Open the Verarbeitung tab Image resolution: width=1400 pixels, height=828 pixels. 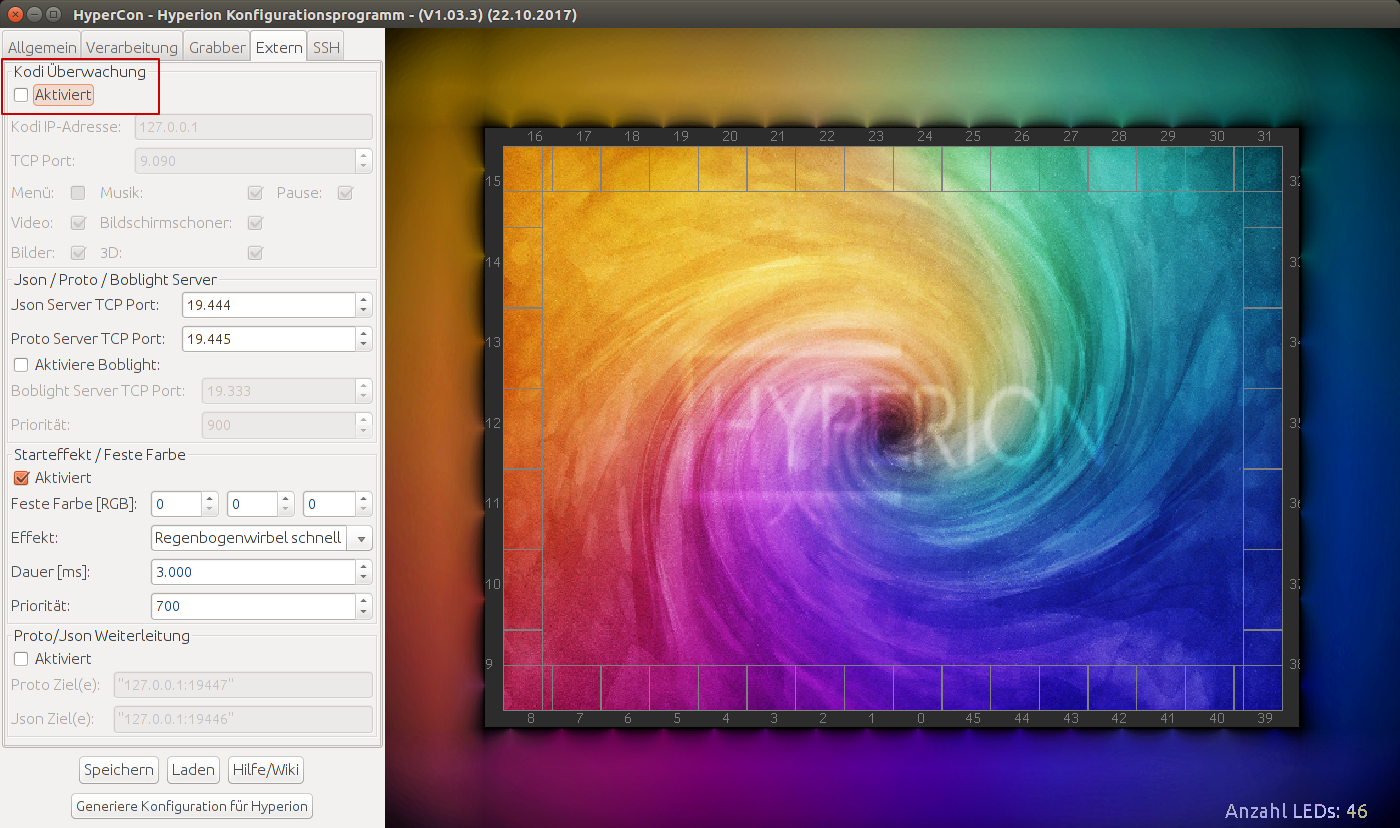[x=132, y=47]
